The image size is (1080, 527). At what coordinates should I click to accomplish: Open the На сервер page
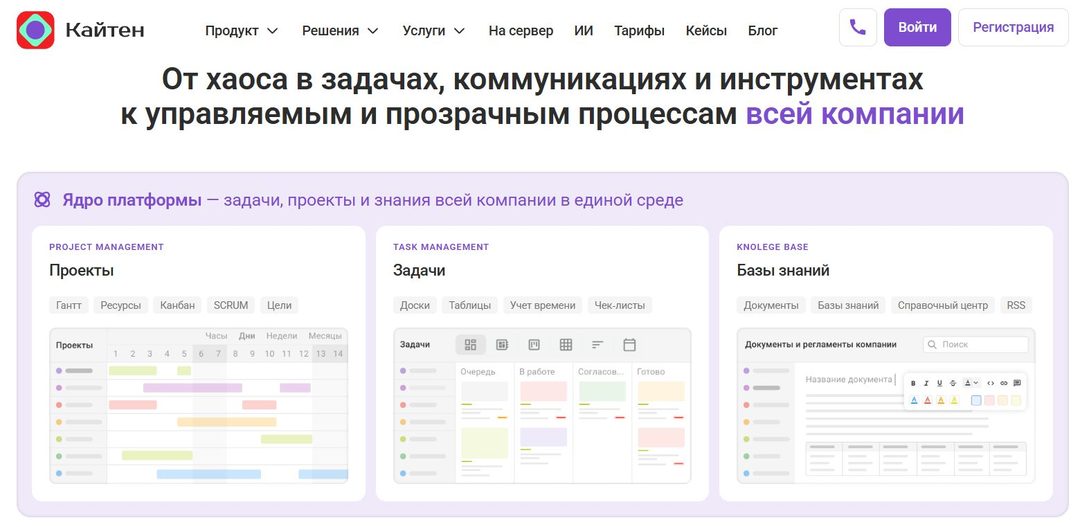point(521,30)
